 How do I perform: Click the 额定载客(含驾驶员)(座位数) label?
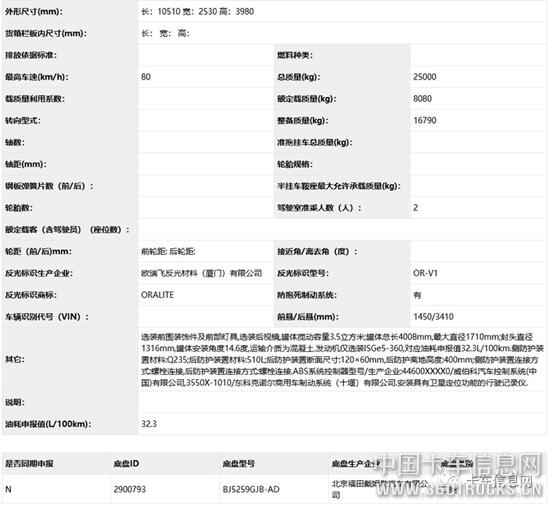(67, 230)
